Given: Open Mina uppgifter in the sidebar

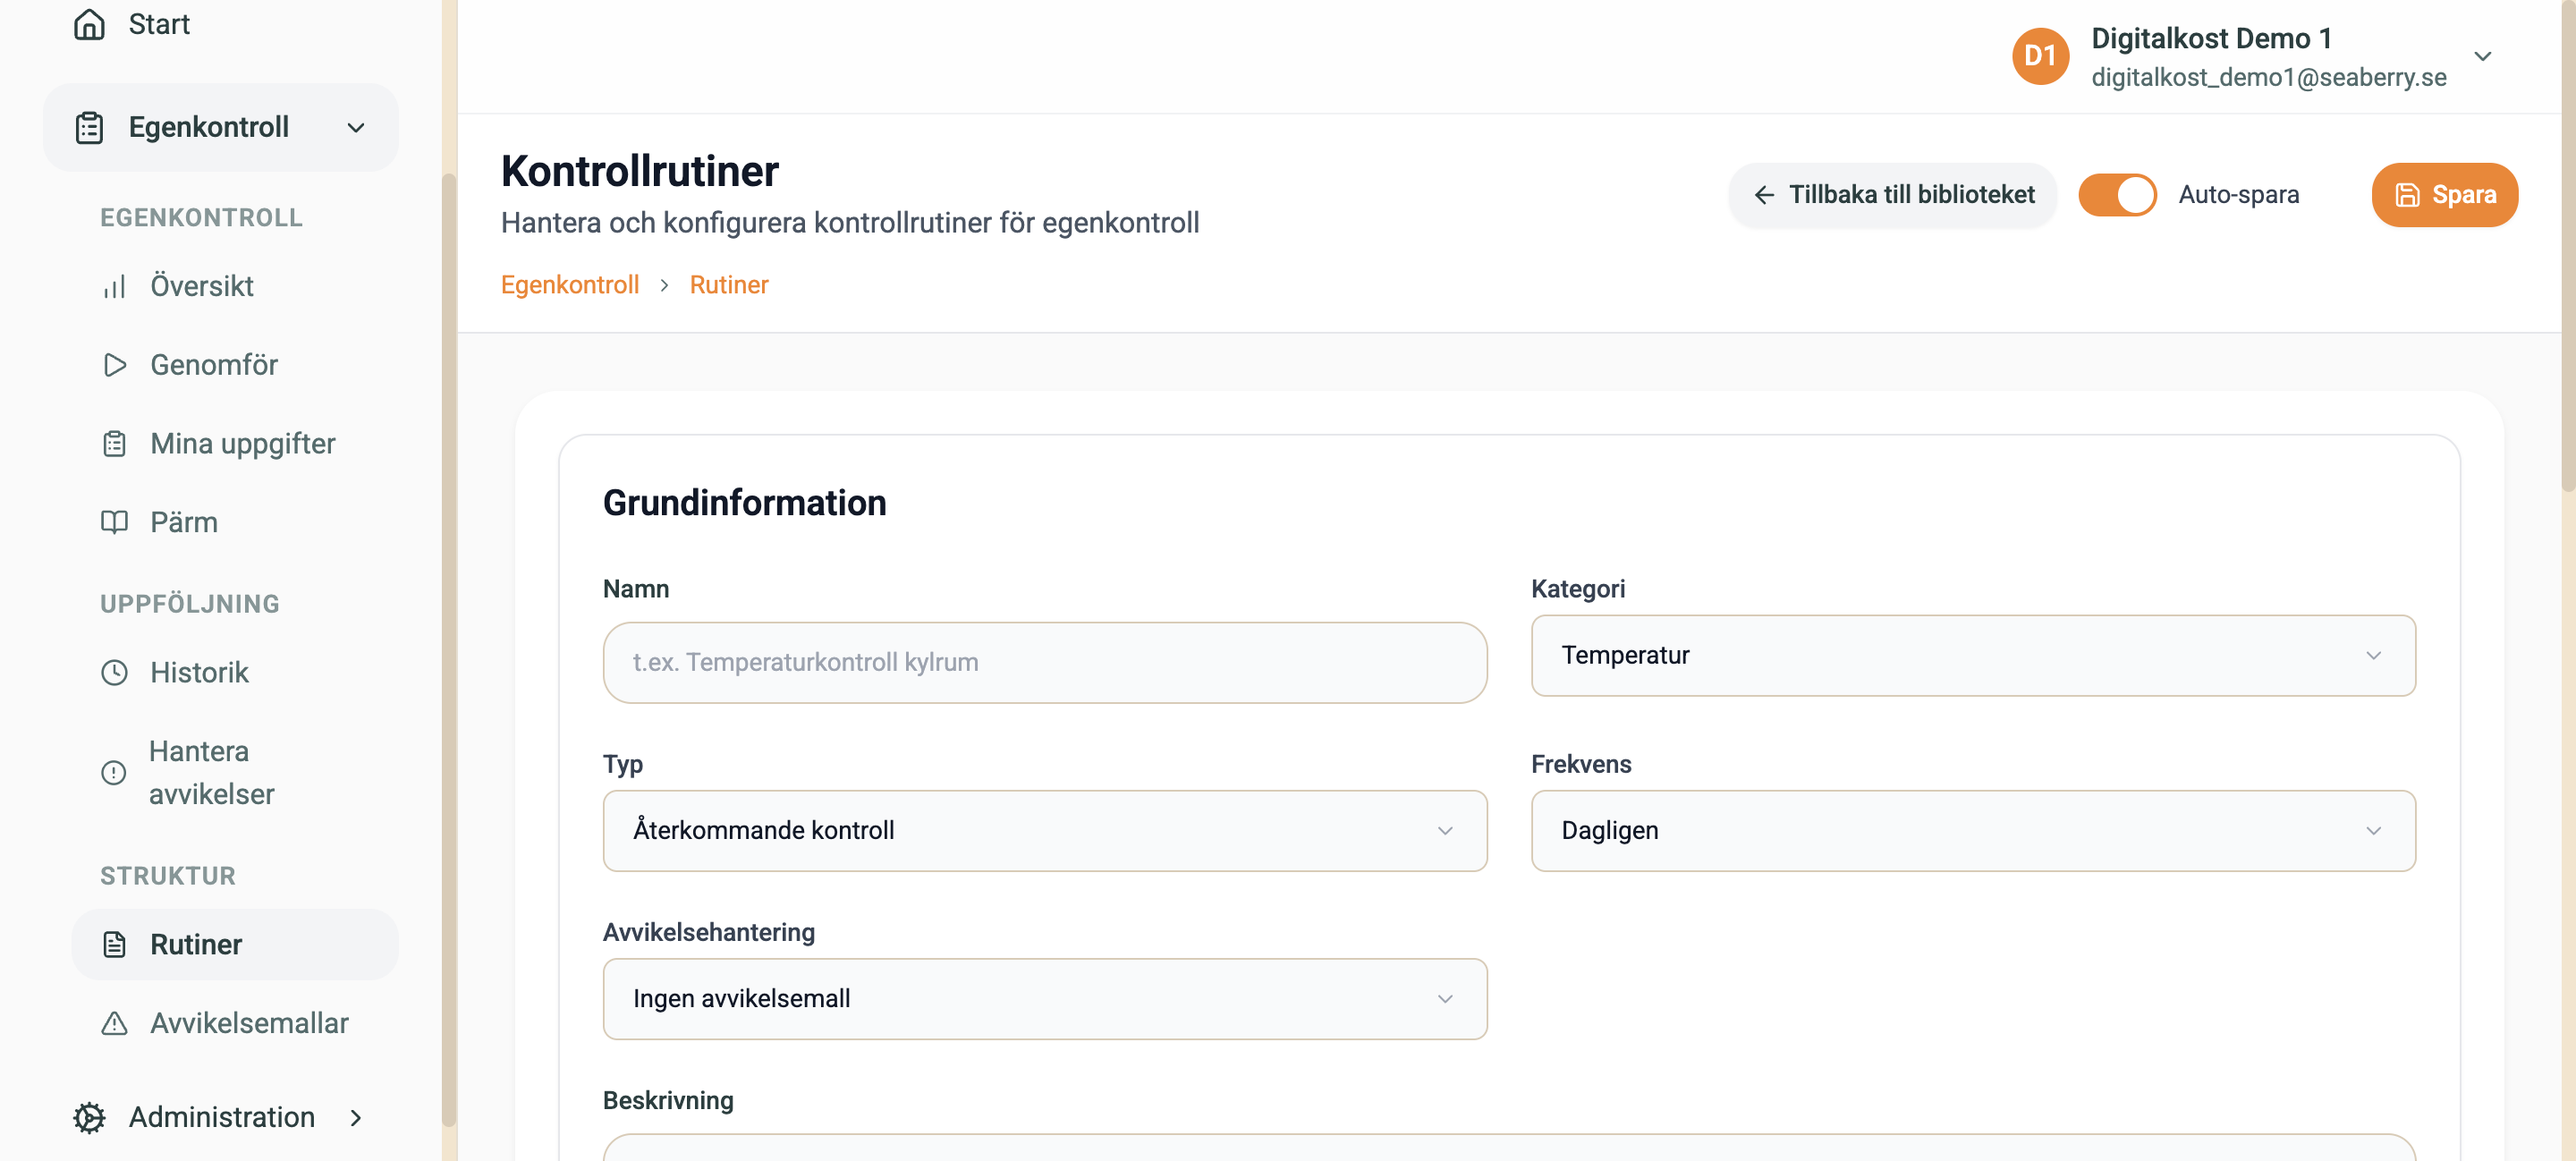Looking at the screenshot, I should click(235, 443).
